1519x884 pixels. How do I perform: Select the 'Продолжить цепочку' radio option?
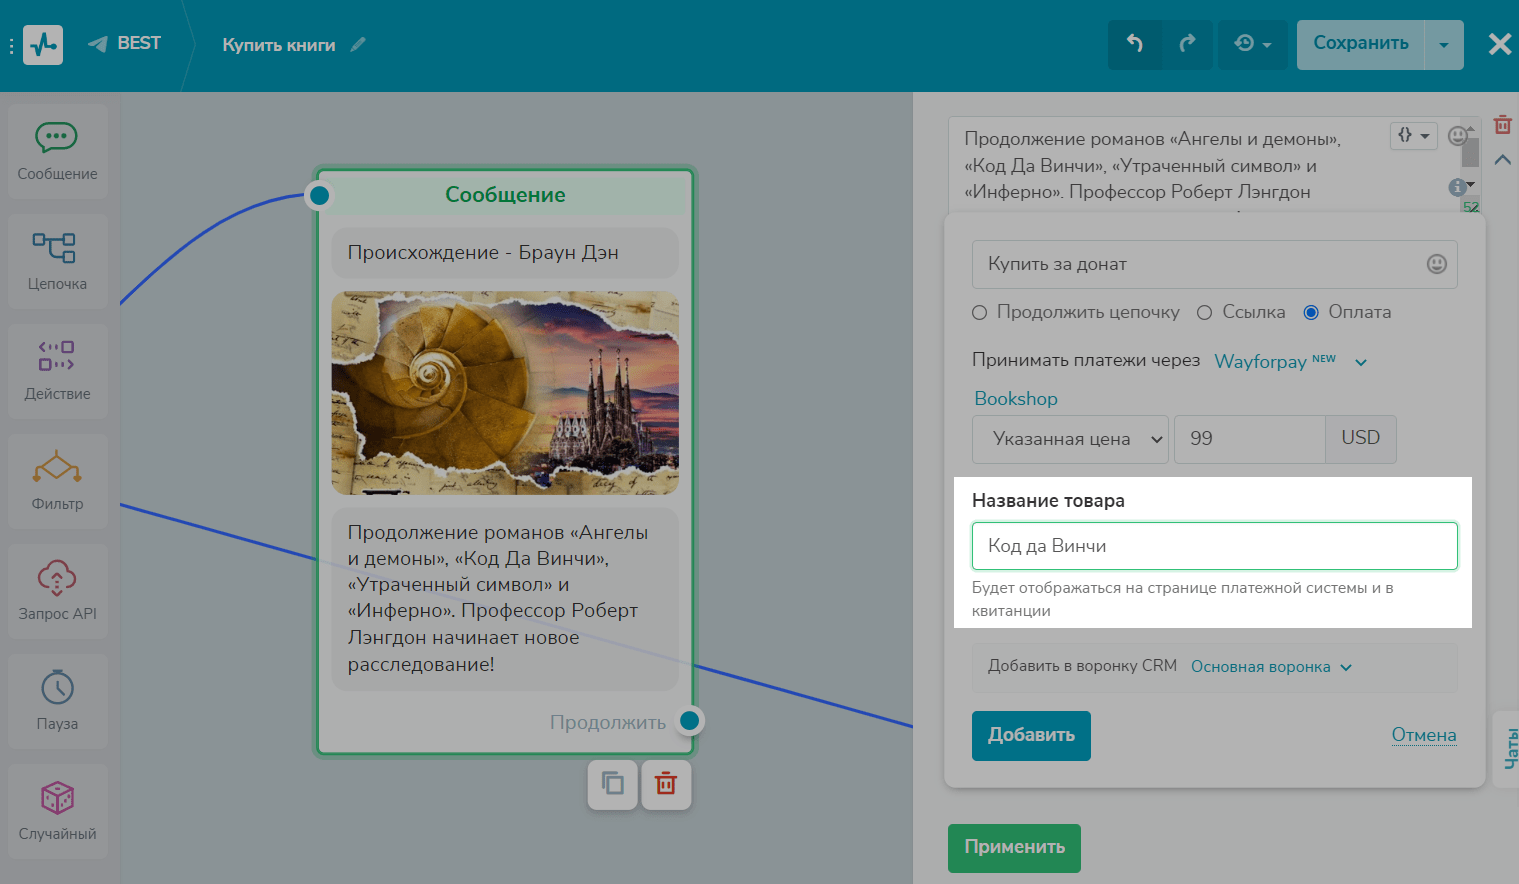[980, 313]
